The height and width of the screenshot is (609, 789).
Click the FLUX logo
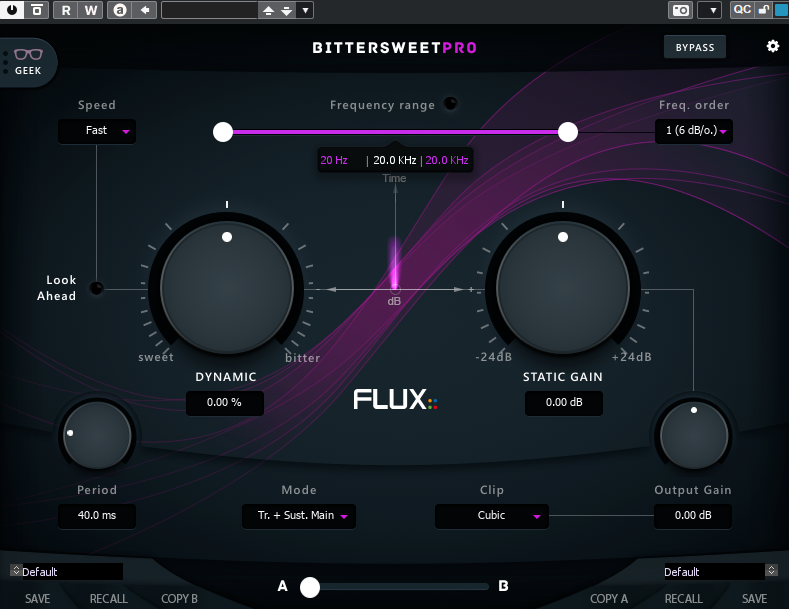tap(395, 400)
